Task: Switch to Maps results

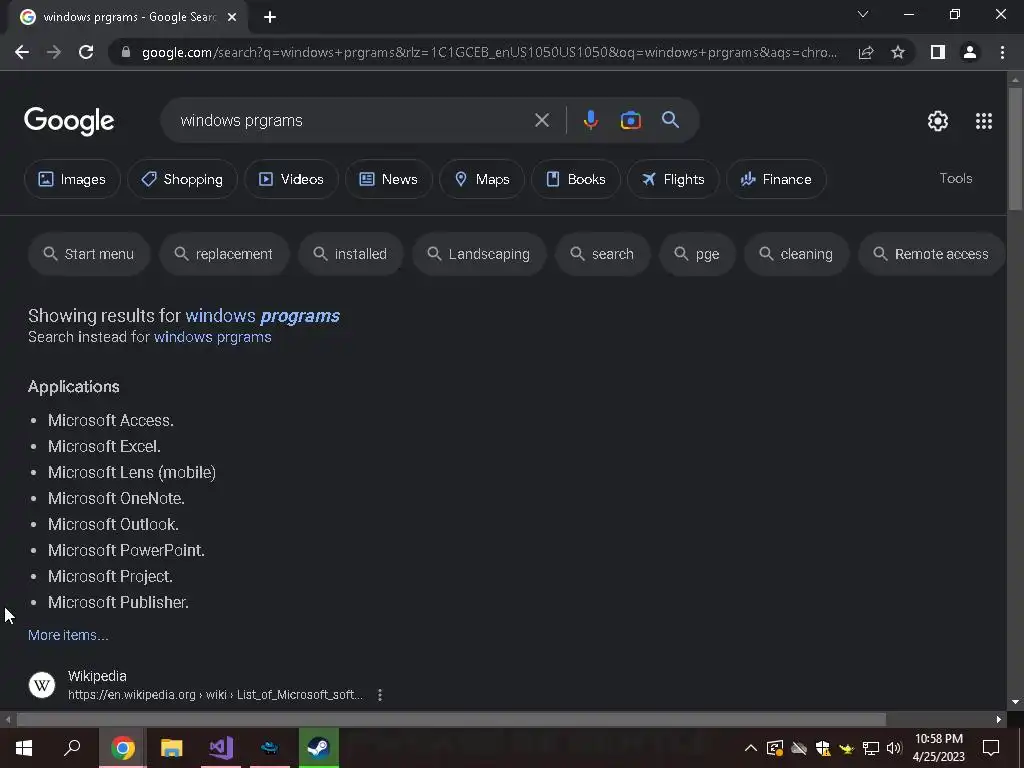Action: tap(482, 179)
